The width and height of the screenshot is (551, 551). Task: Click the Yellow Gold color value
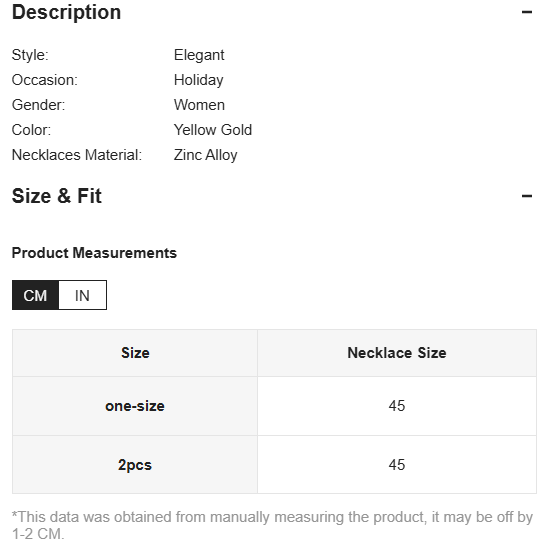(213, 130)
